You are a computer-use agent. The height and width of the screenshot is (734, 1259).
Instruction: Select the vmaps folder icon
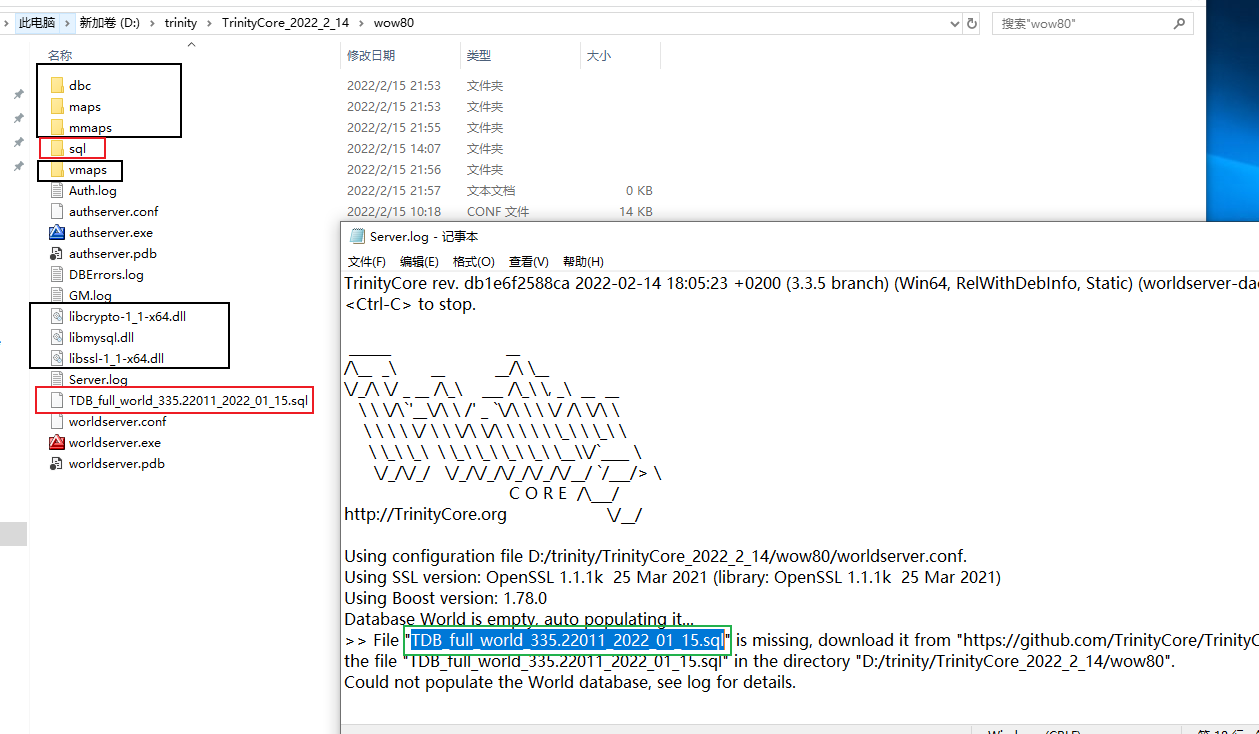[x=57, y=170]
